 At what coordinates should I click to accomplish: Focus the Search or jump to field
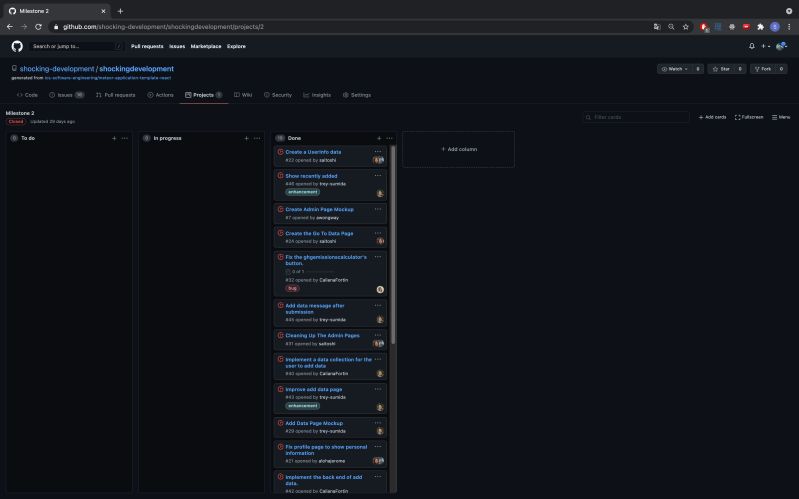pyautogui.click(x=76, y=46)
